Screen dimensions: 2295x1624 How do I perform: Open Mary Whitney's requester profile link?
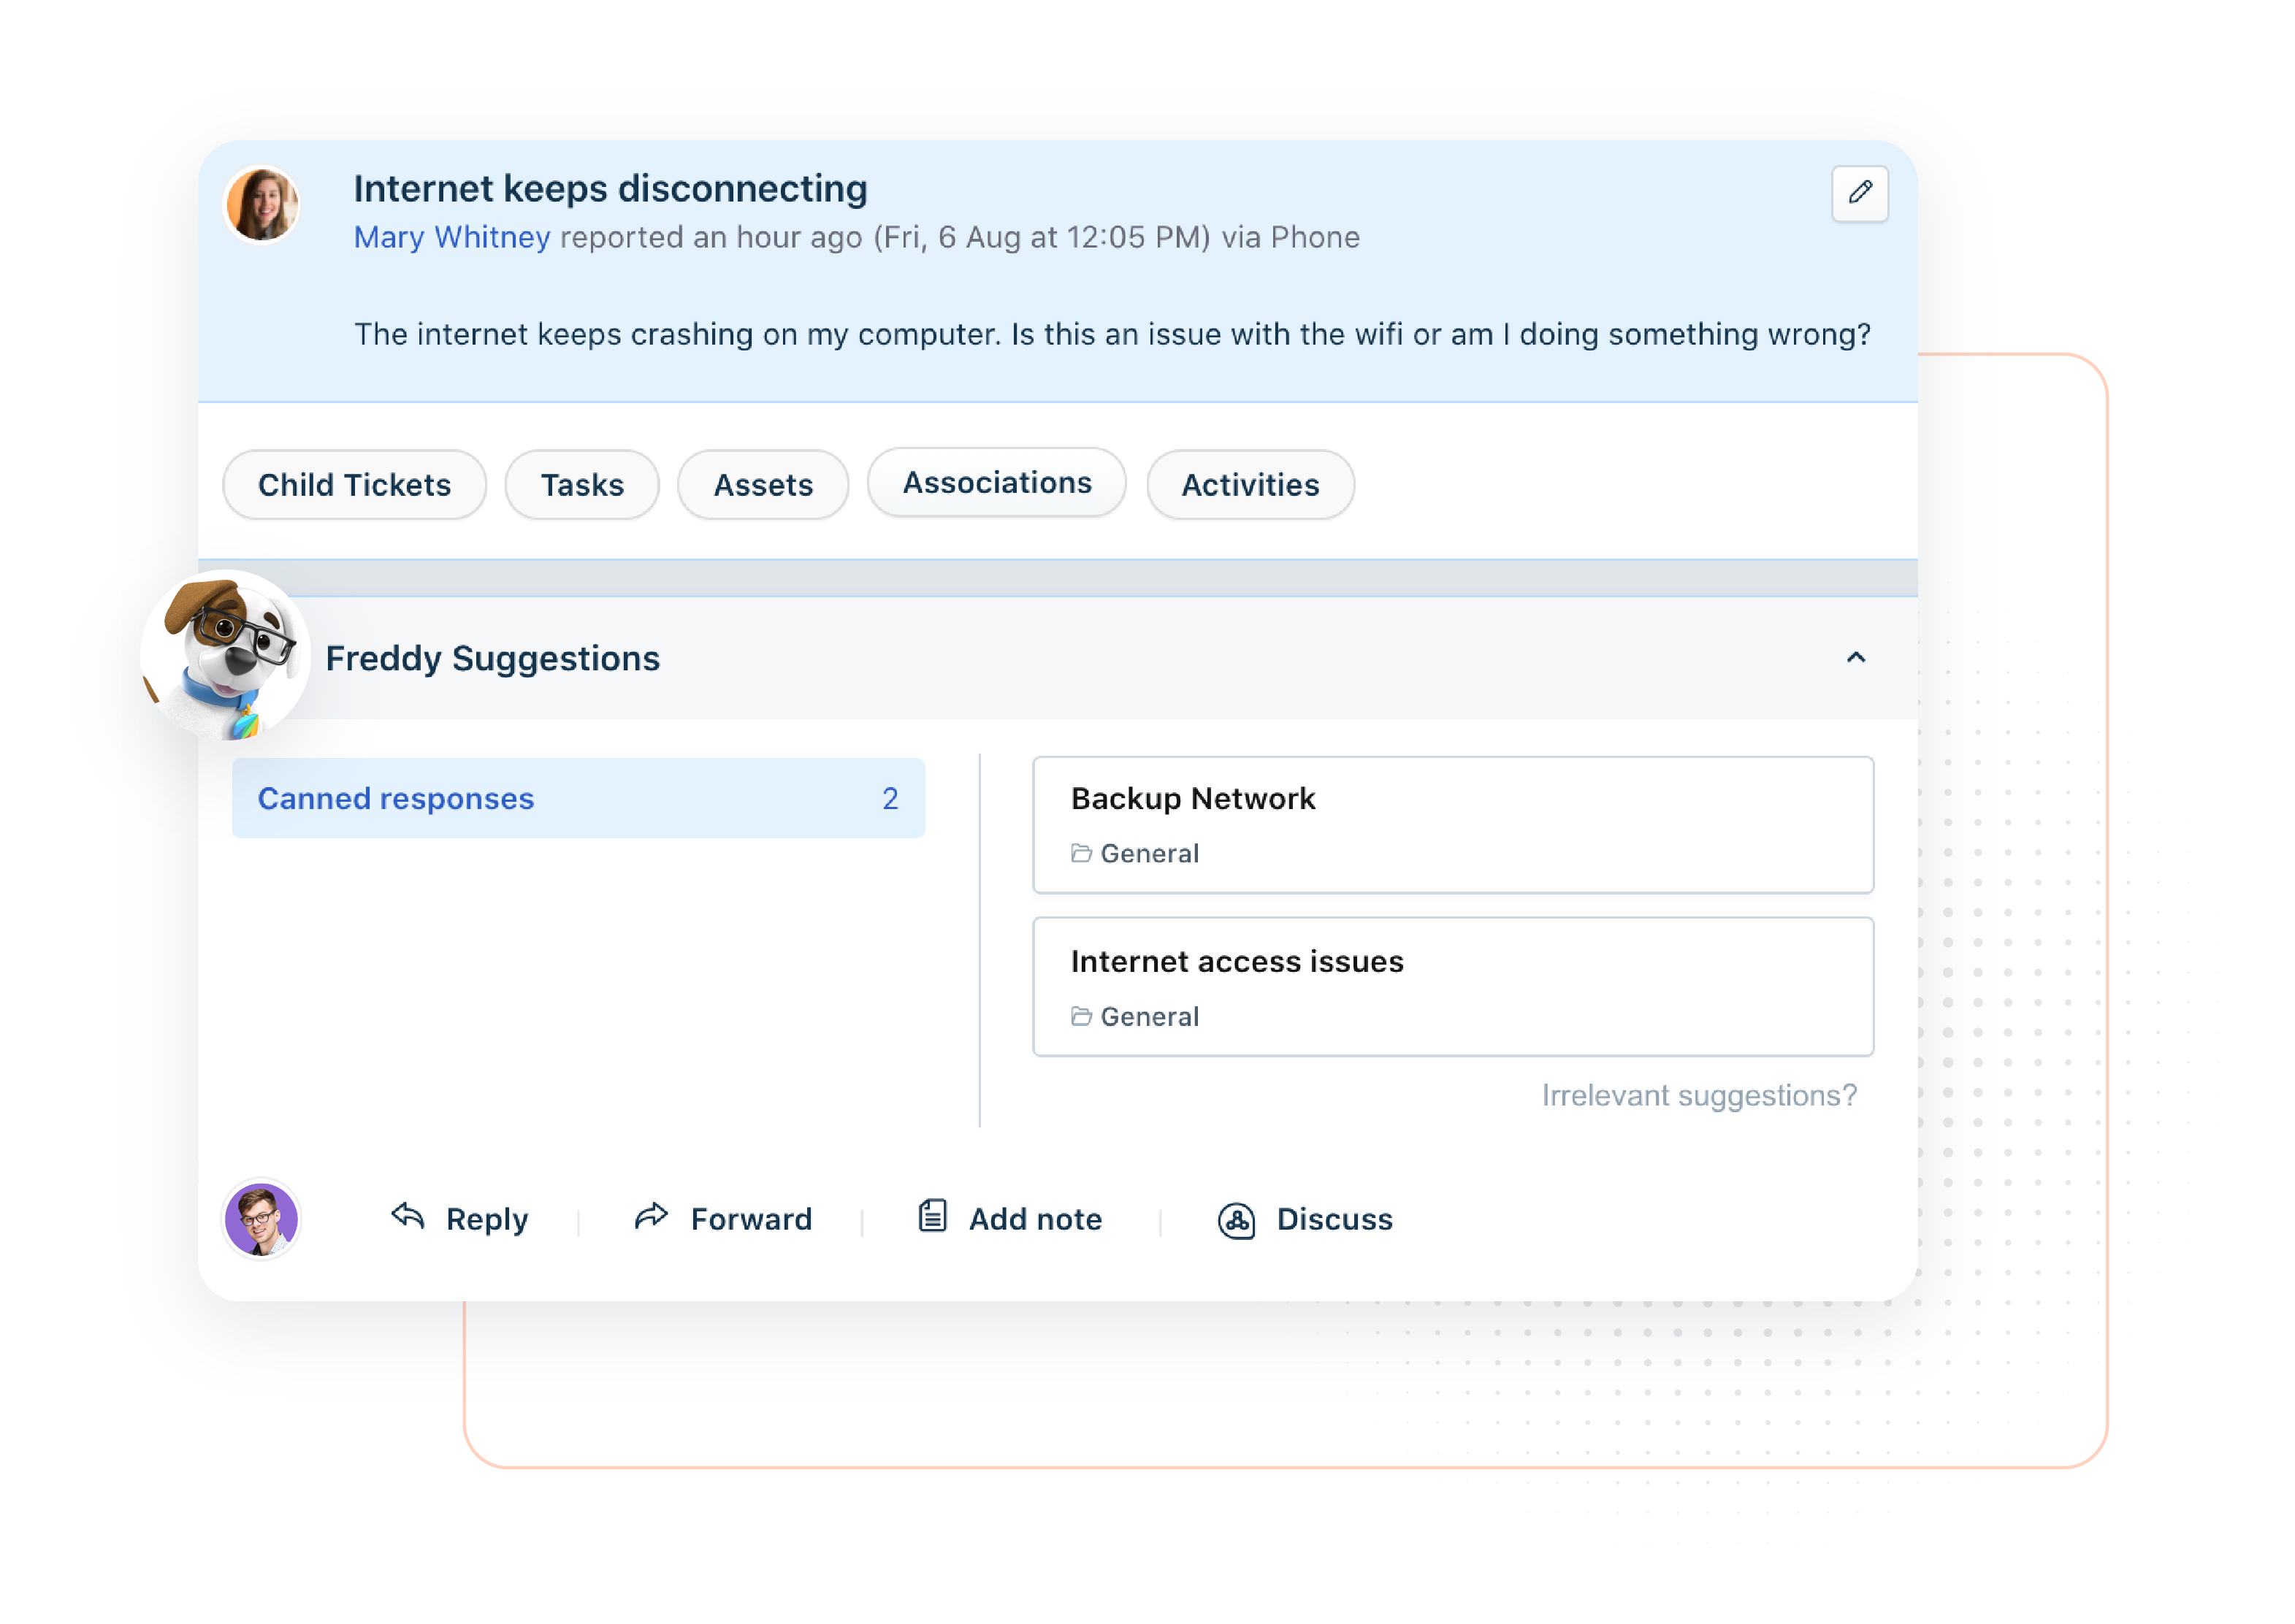click(x=452, y=238)
